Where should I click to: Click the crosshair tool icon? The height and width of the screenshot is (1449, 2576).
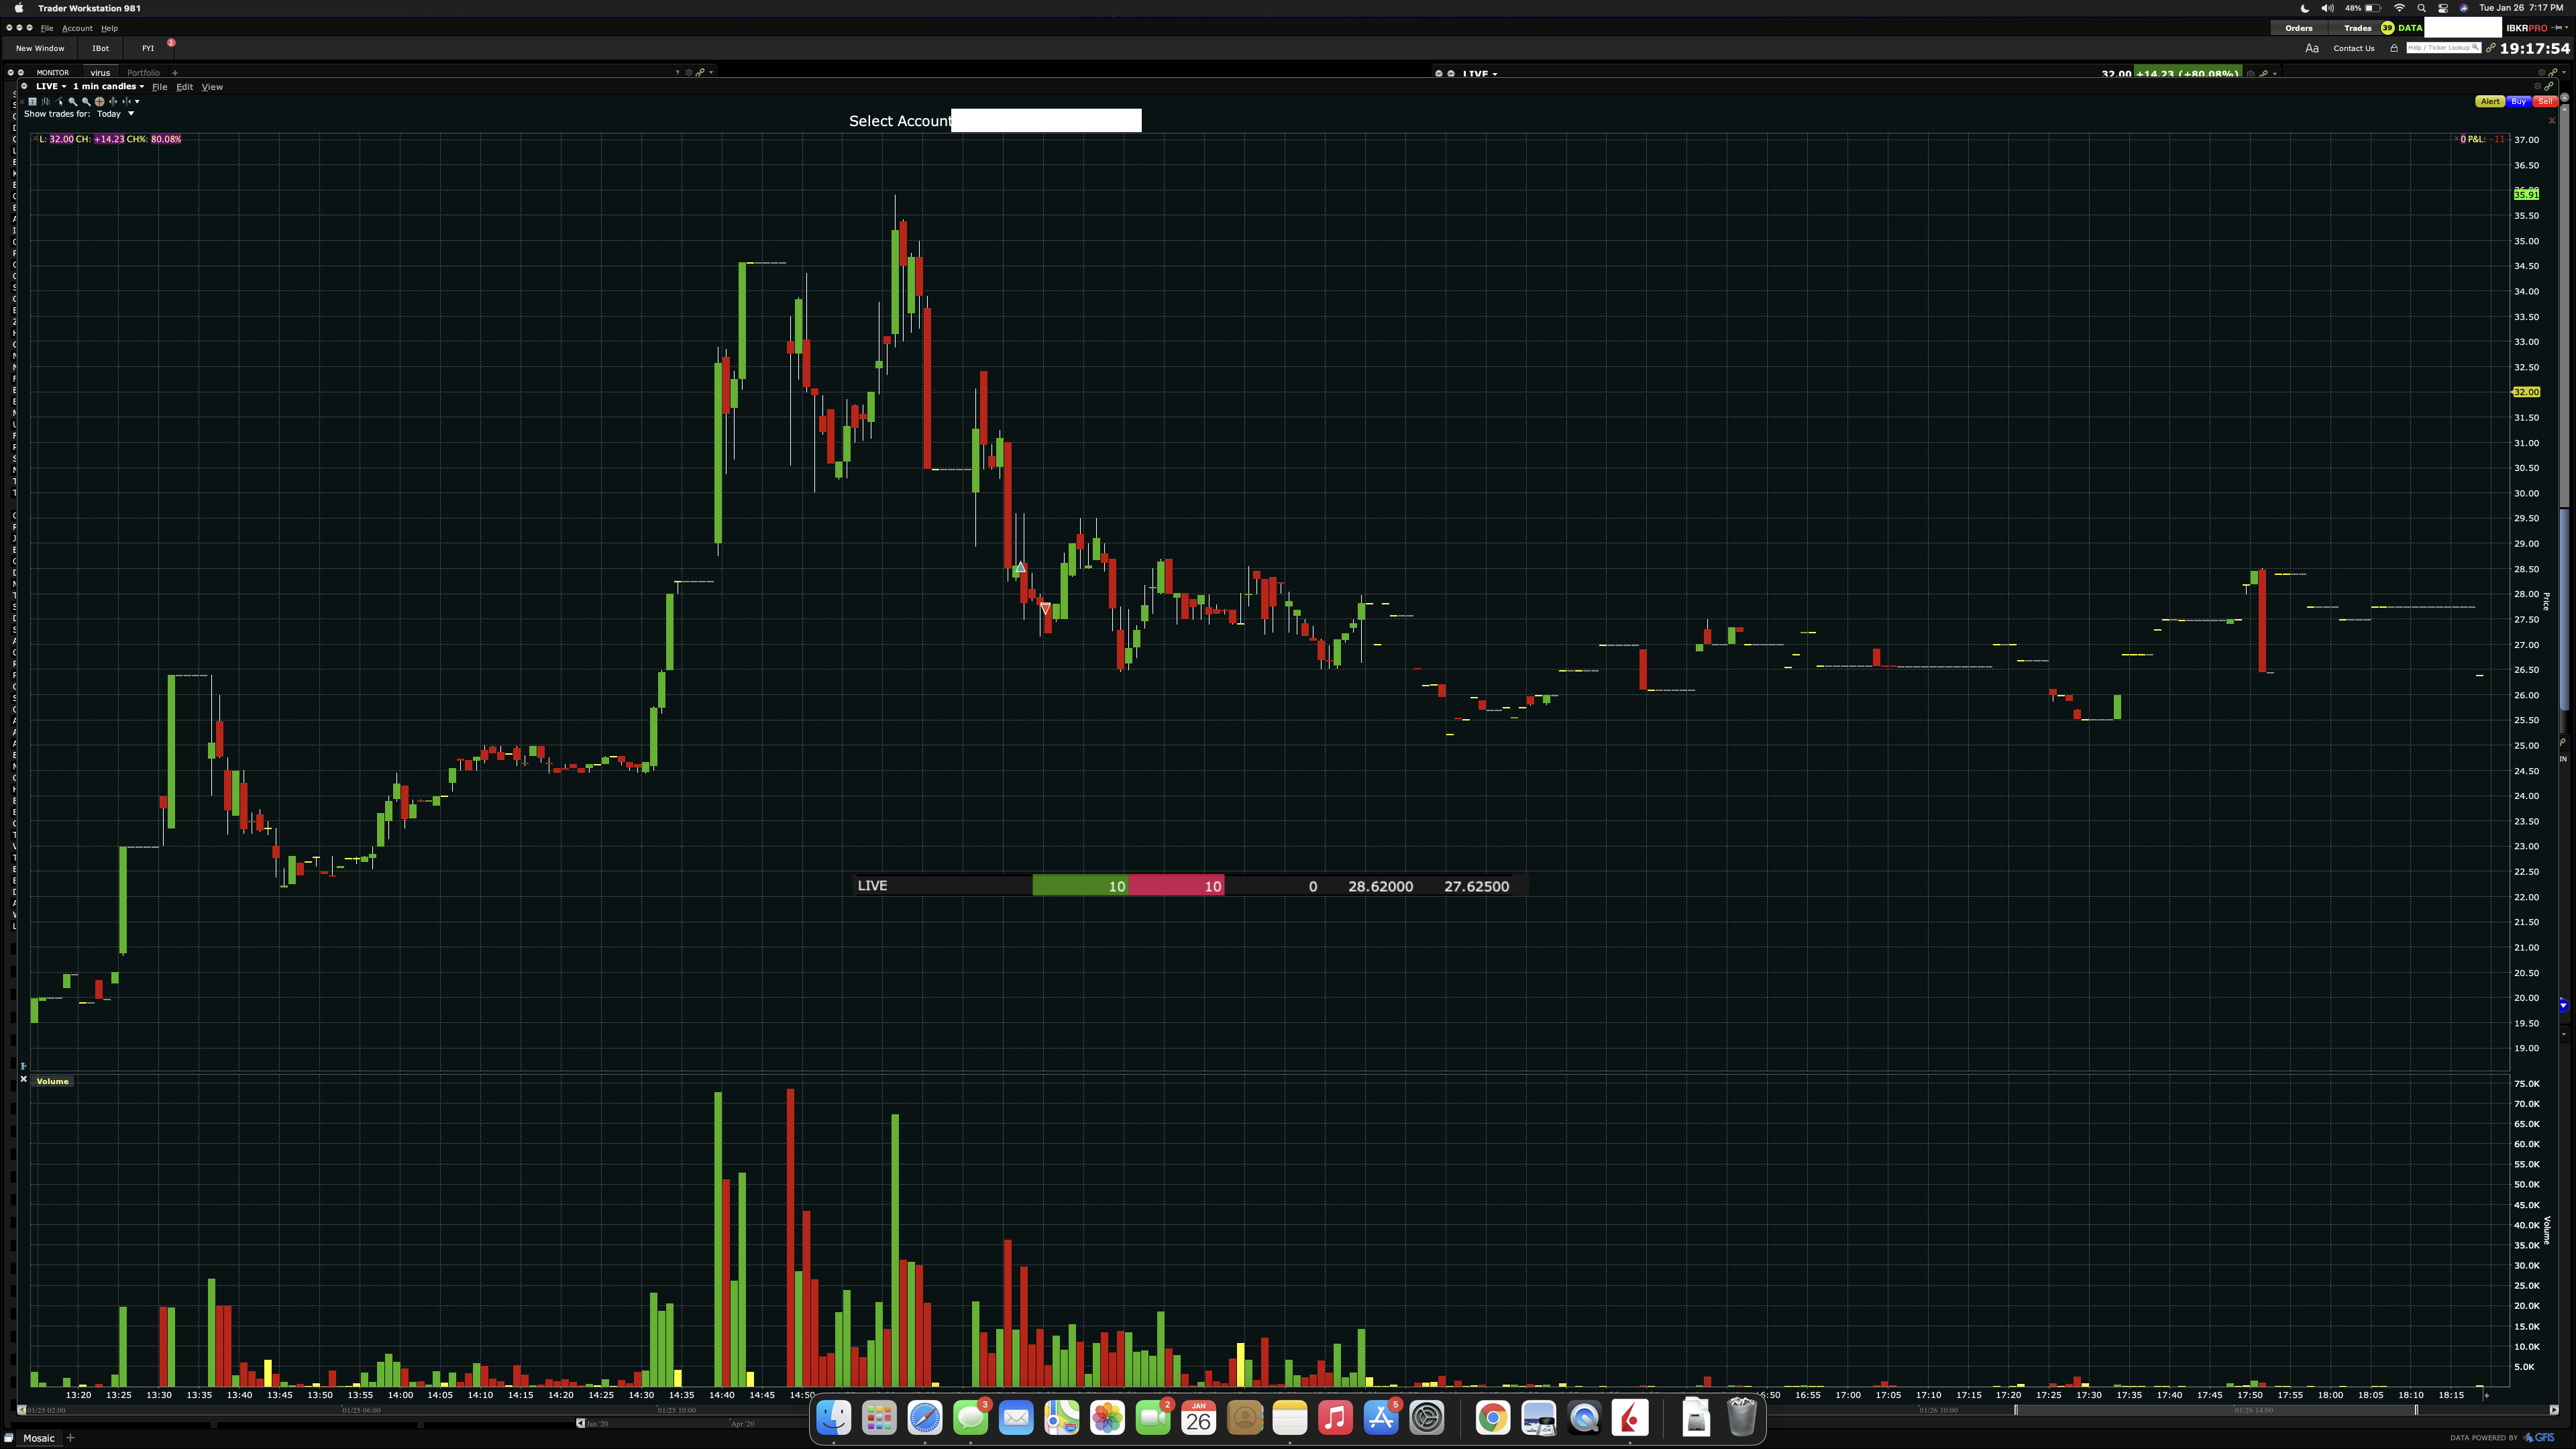tap(100, 102)
